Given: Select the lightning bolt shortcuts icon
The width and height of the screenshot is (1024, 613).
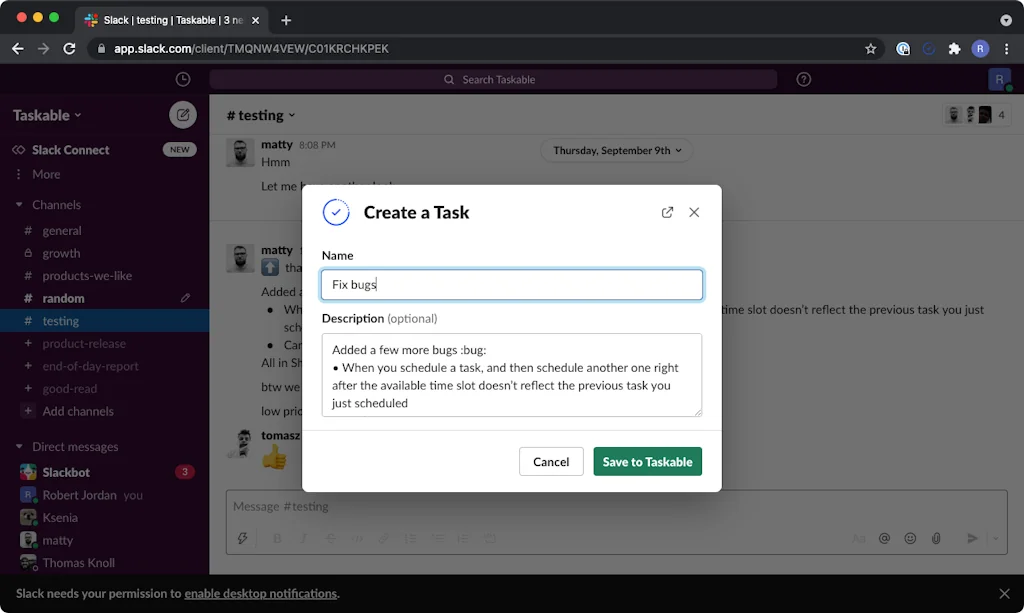Looking at the screenshot, I should 243,538.
